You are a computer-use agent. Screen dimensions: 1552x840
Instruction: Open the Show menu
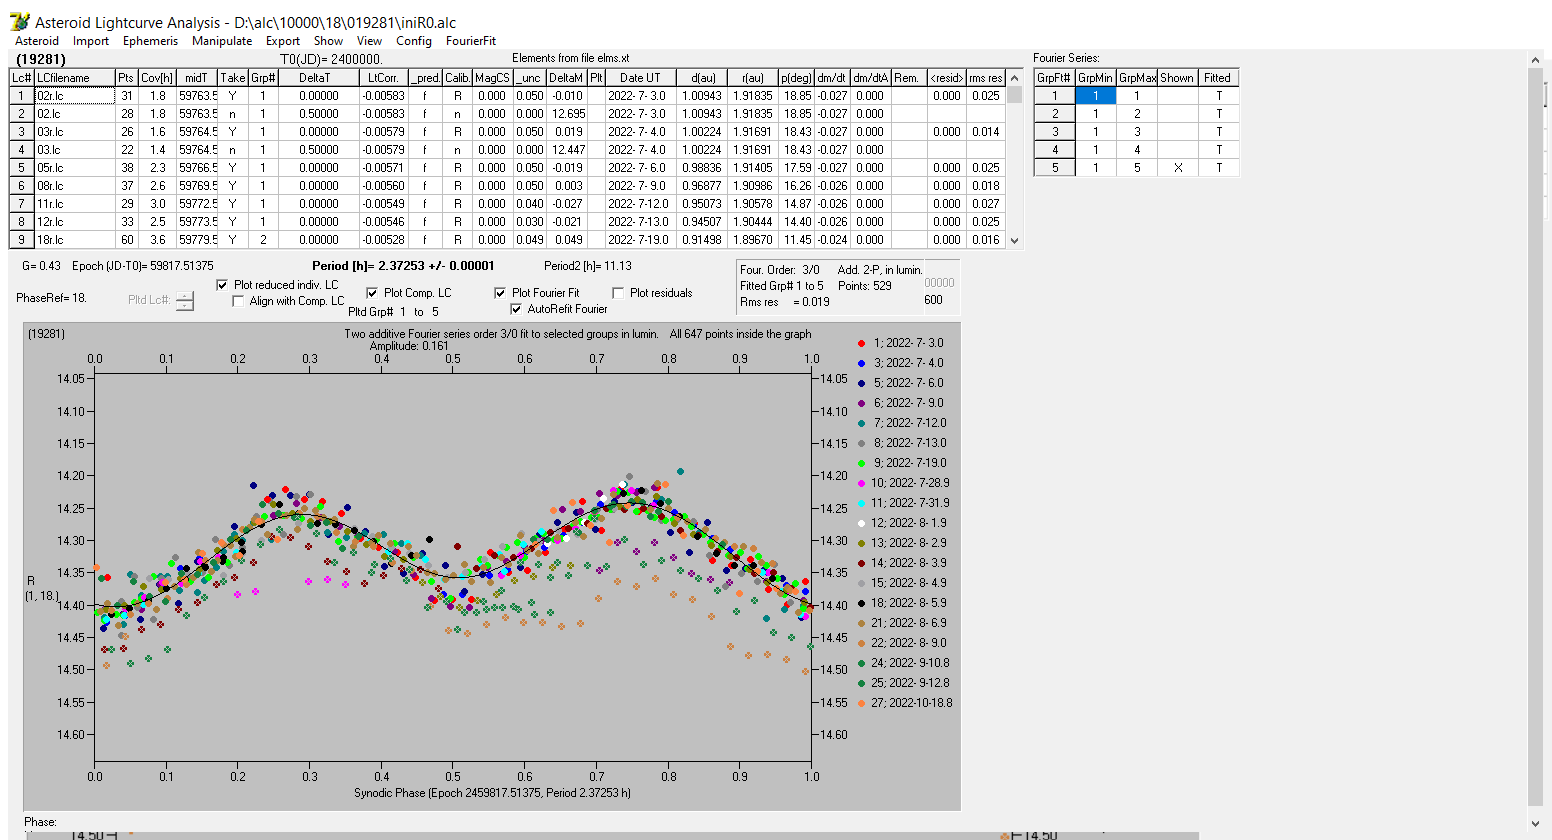pyautogui.click(x=328, y=41)
